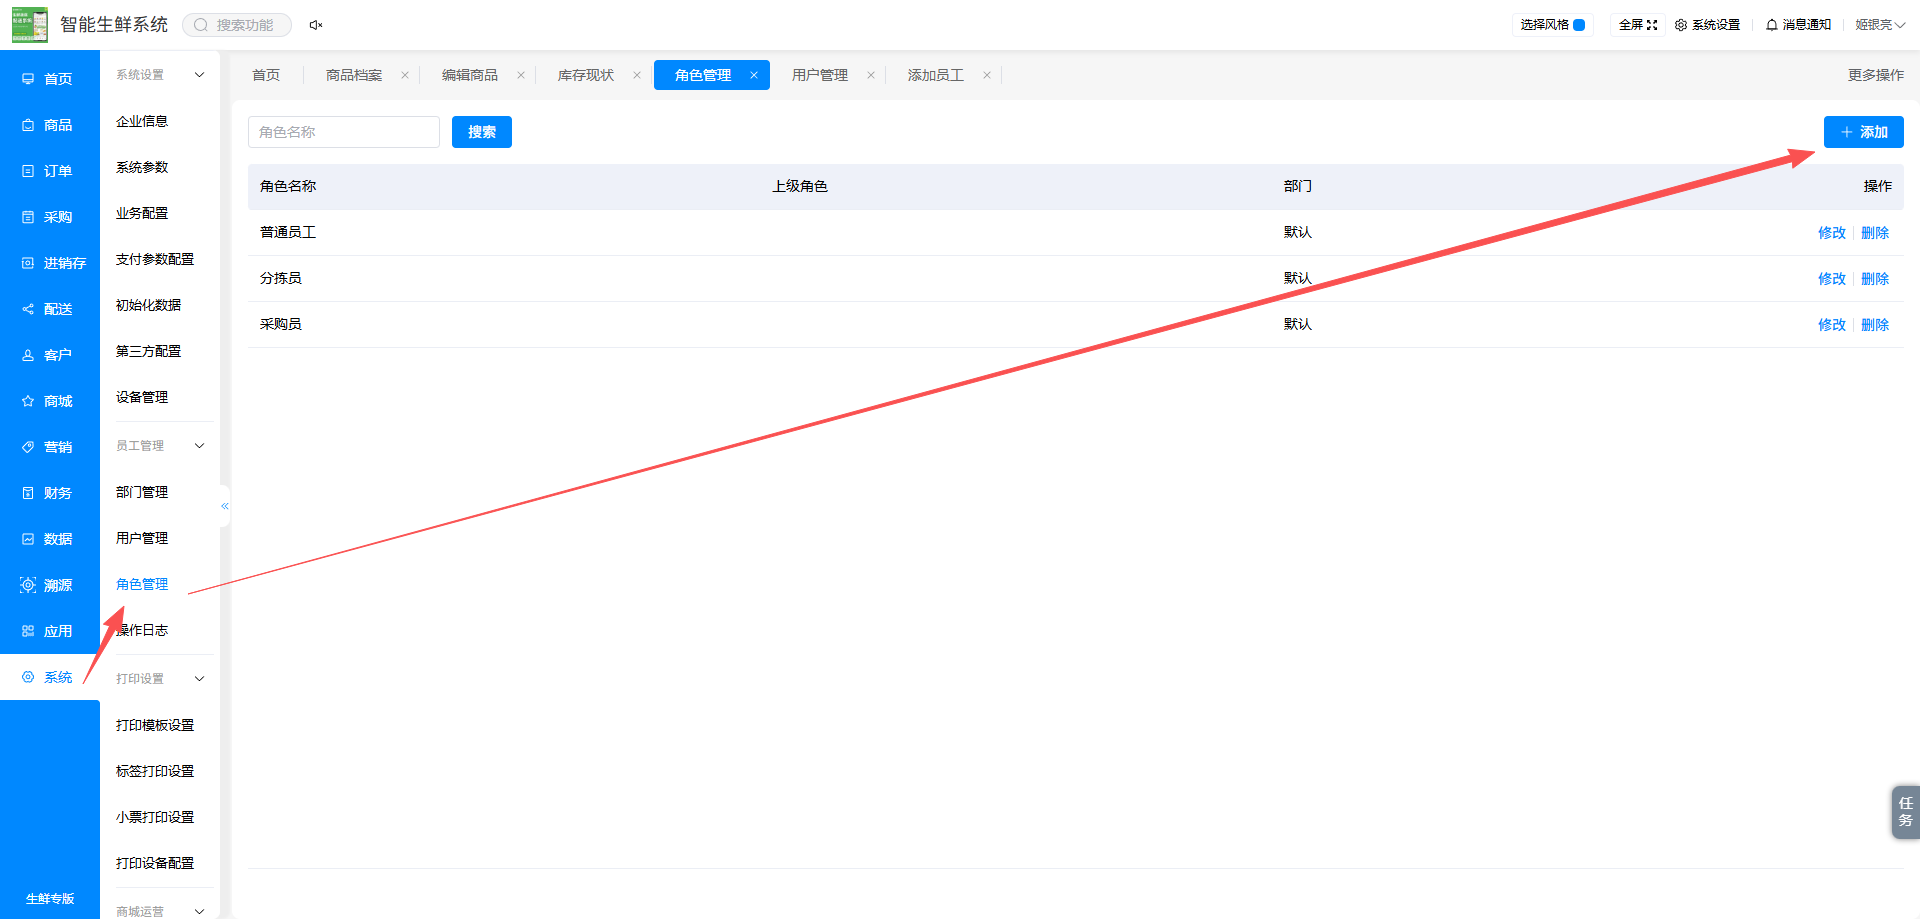
Task: Close the 角色管理 tab
Action: [754, 75]
